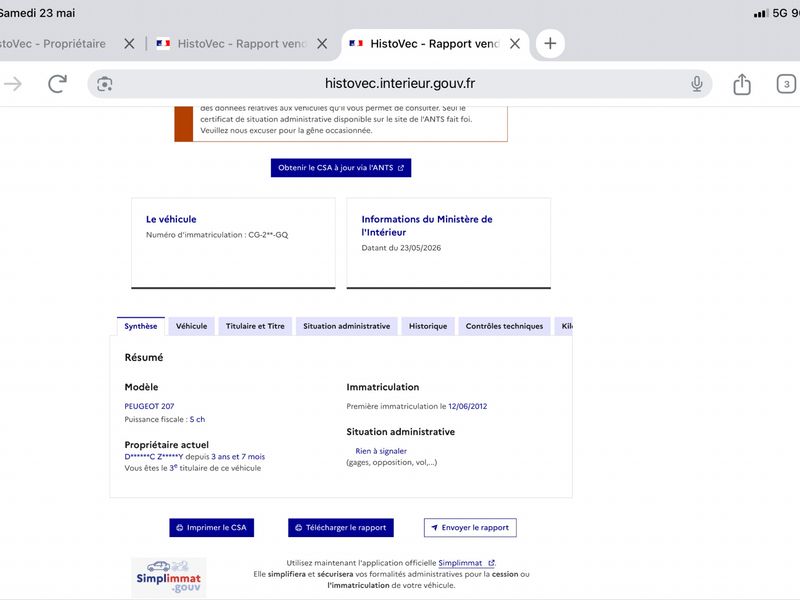Screen dimensions: 800x600
Task: Switch to the HistoVec - Propriétaire tab
Action: (x=53, y=44)
